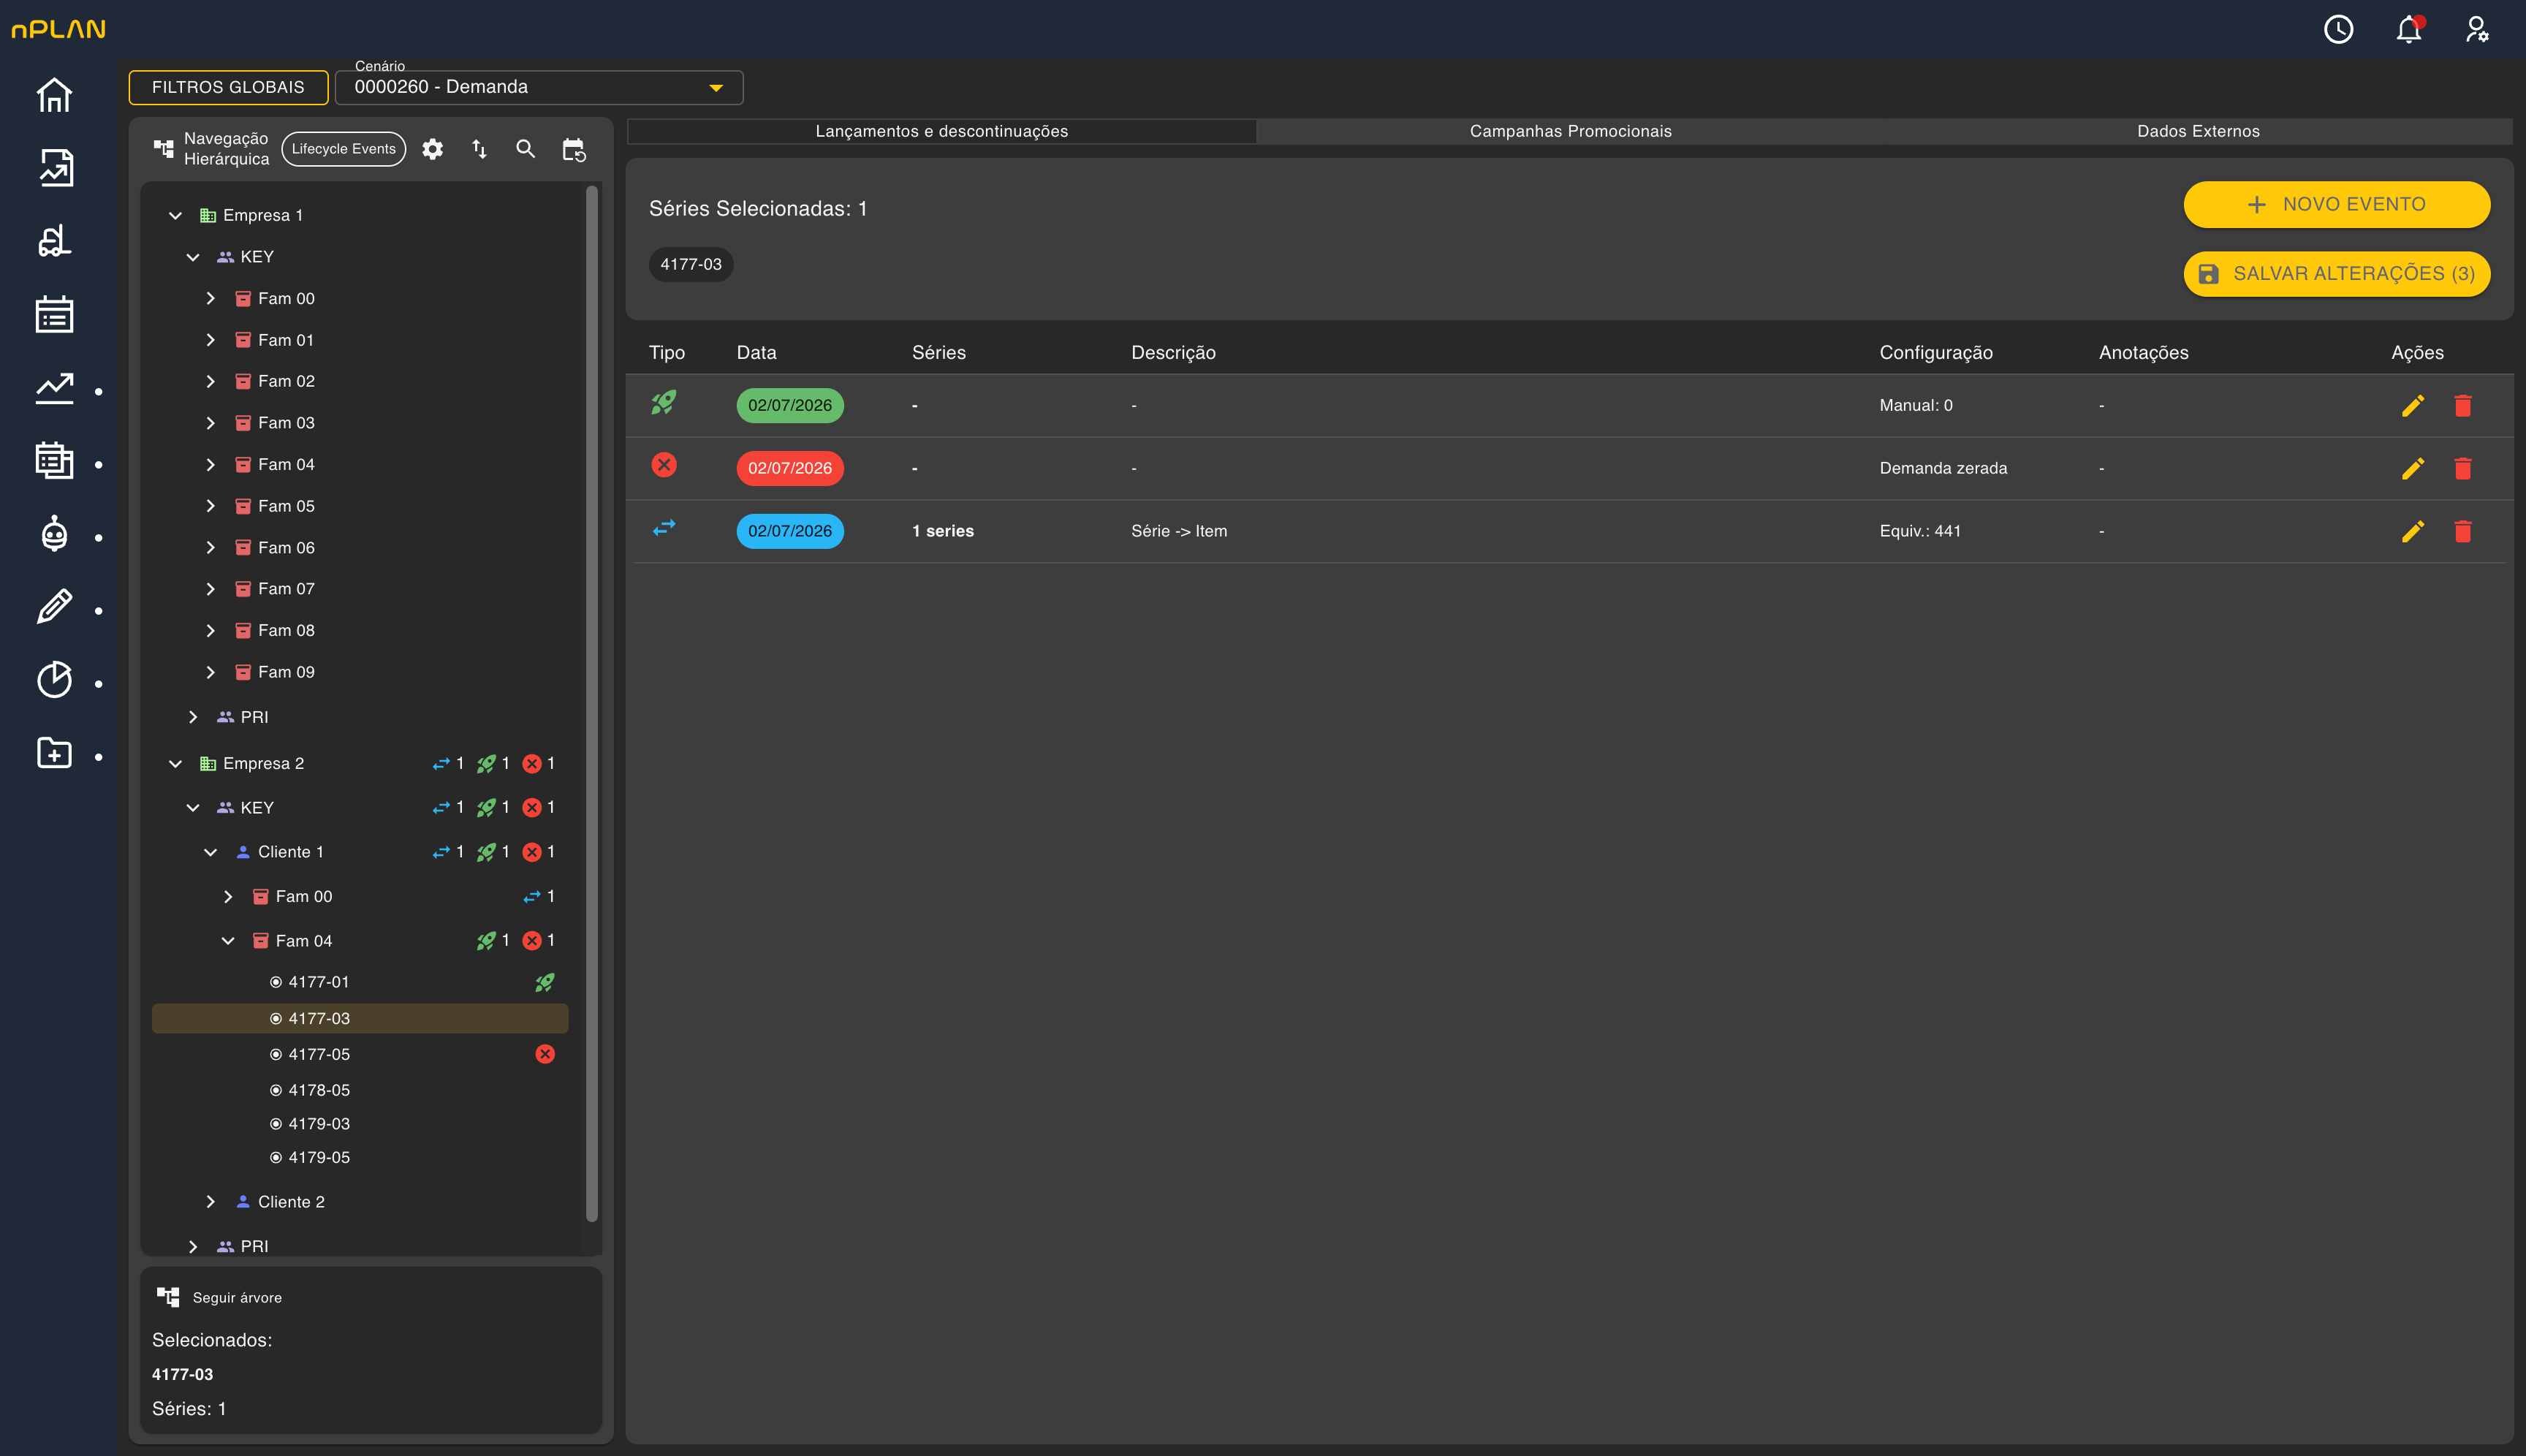2526x1456 pixels.
Task: Click the blue 02/07/2026 date badge
Action: click(x=790, y=531)
